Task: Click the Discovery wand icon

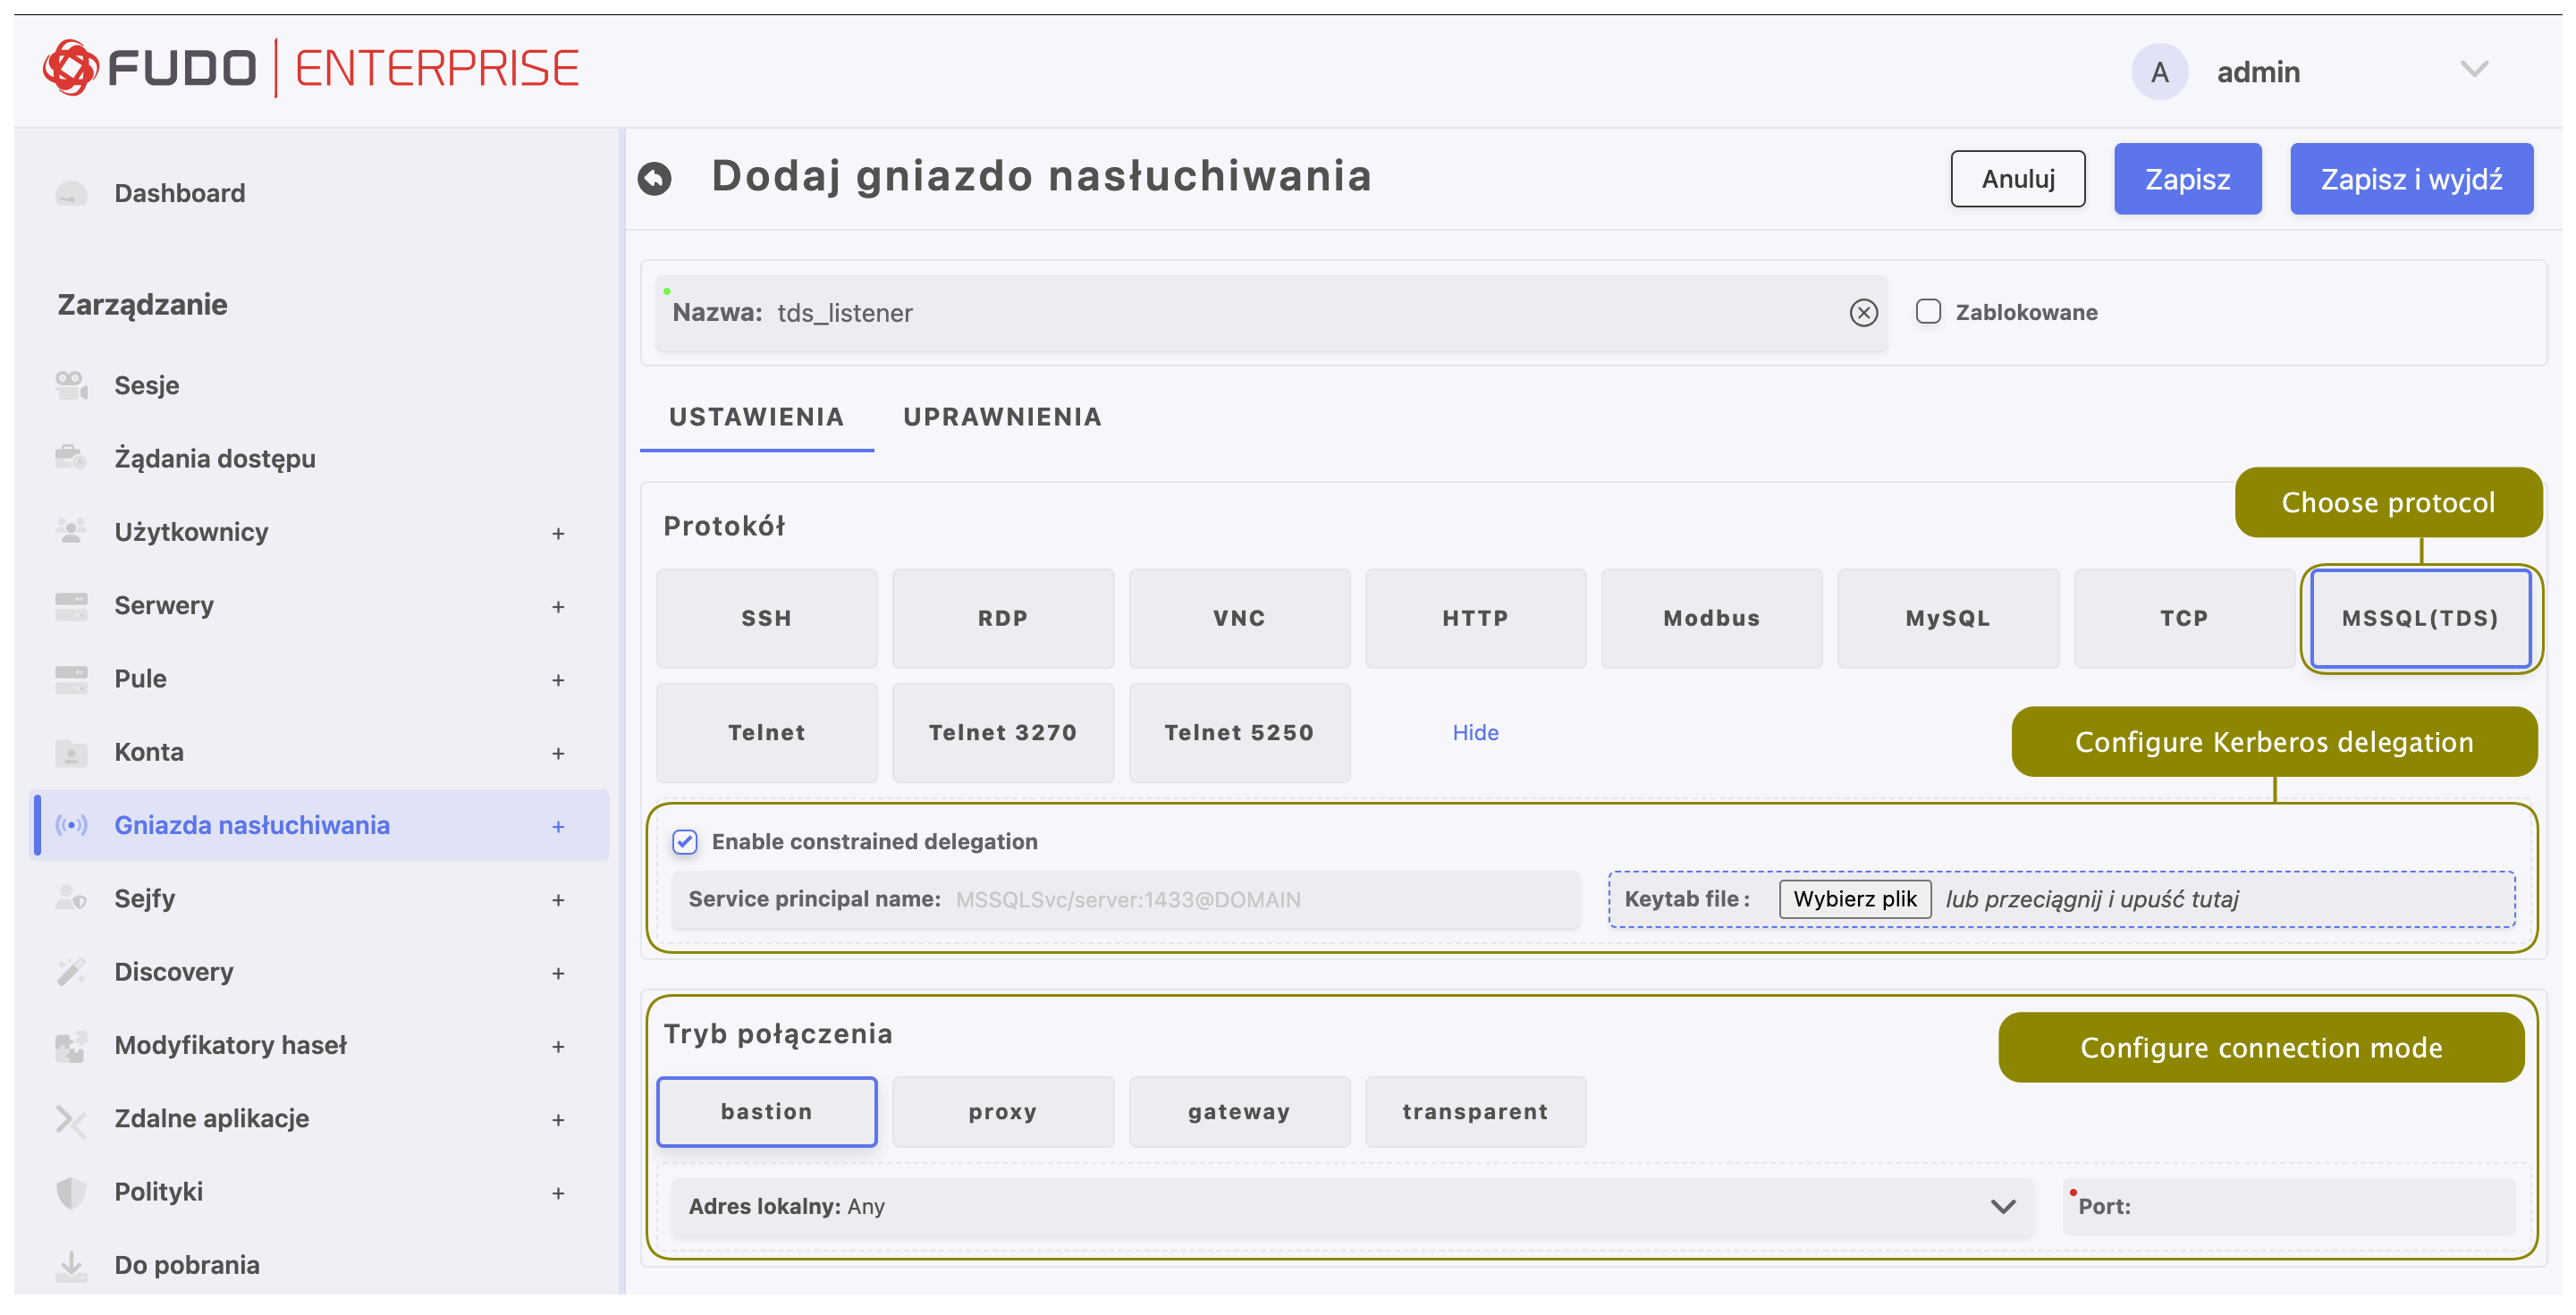Action: point(71,971)
